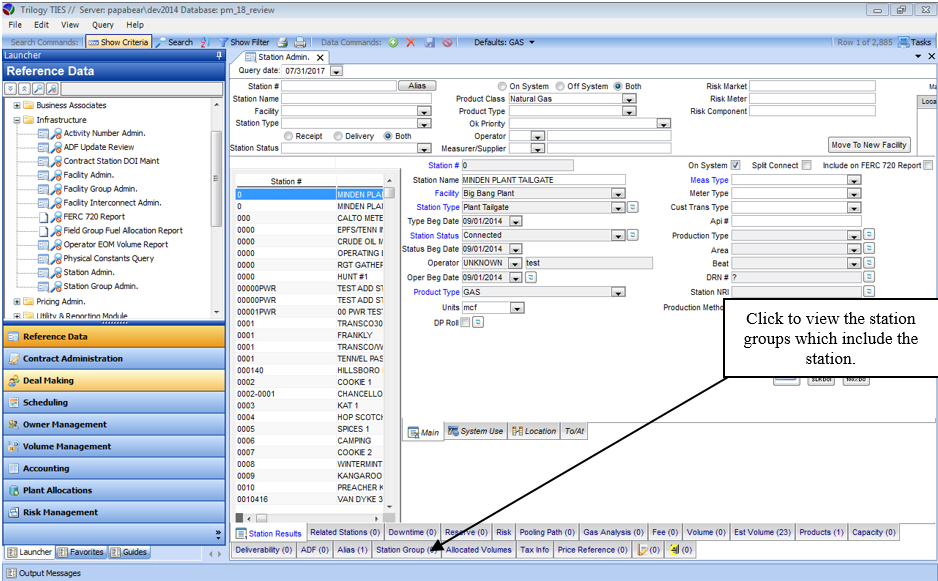Image resolution: width=938 pixels, height=581 pixels.
Task: Enable the Split Connect checkbox
Action: pyautogui.click(x=806, y=165)
